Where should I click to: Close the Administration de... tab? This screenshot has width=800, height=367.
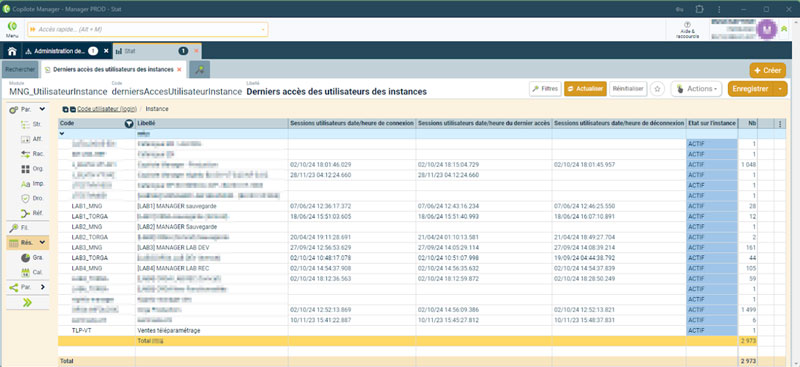106,51
